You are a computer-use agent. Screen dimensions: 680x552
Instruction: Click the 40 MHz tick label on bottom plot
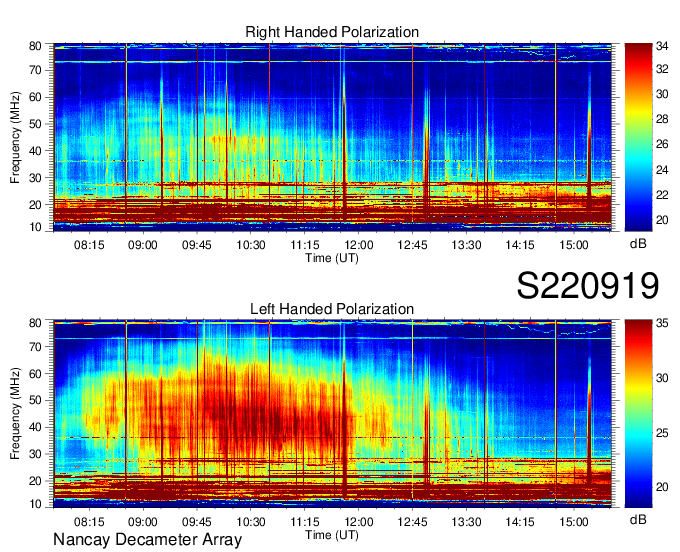(35, 427)
